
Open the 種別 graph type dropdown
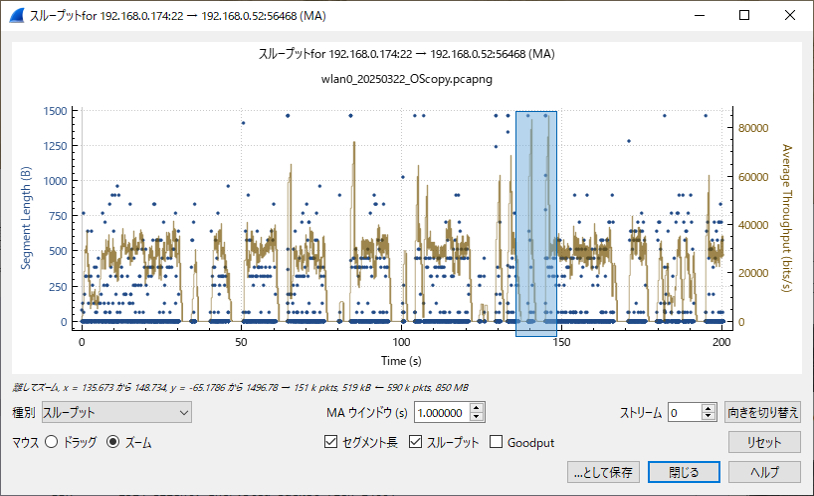coord(117,412)
